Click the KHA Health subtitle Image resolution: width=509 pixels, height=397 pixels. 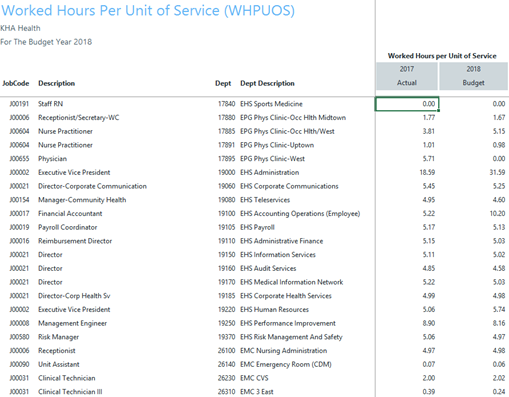pyautogui.click(x=20, y=28)
